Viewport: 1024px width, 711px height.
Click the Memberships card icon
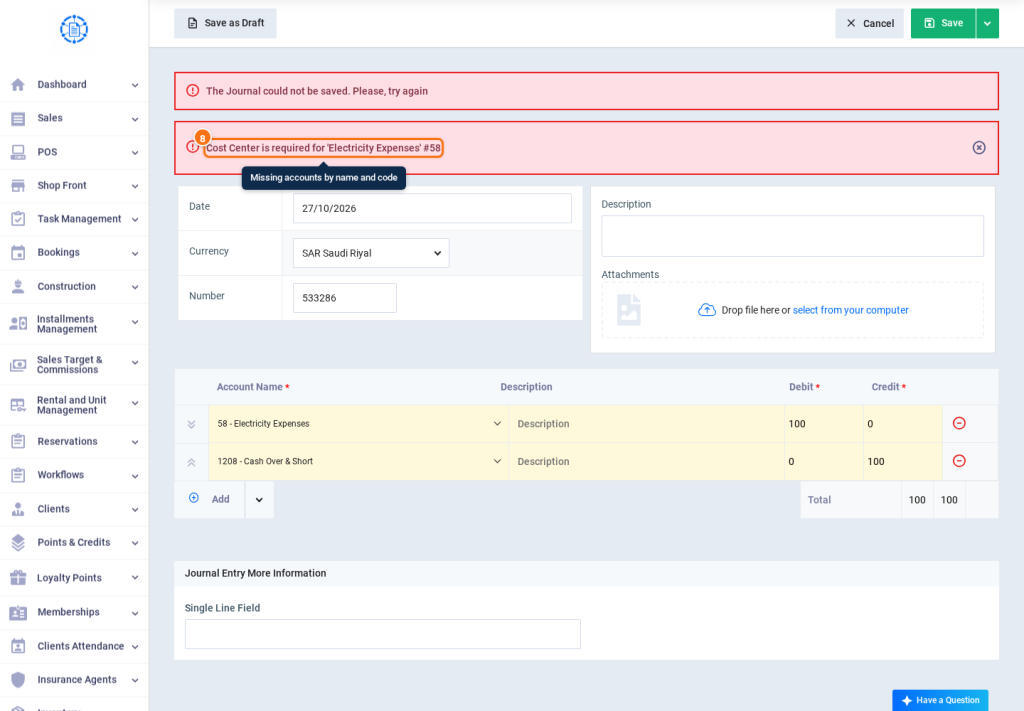(x=18, y=612)
